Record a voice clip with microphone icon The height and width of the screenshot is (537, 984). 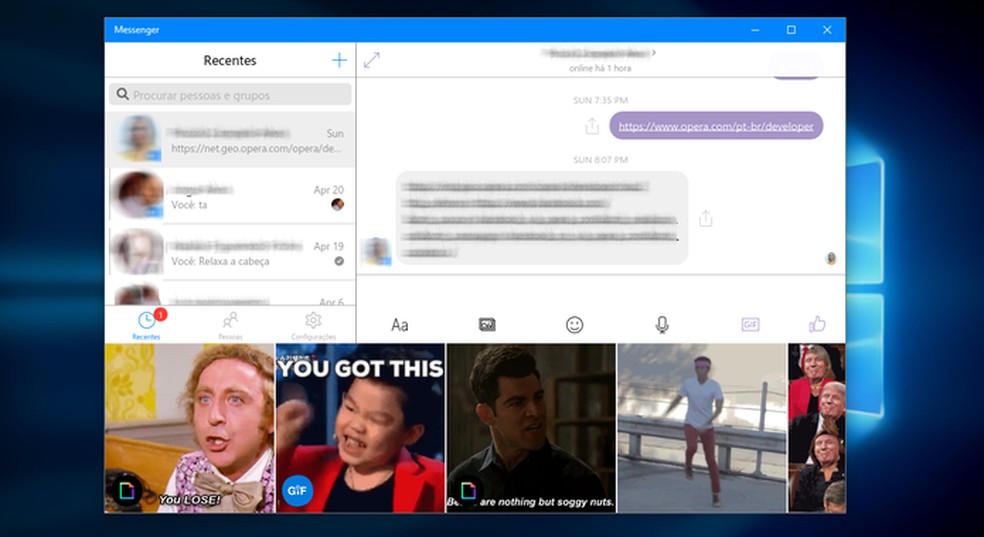(x=661, y=324)
